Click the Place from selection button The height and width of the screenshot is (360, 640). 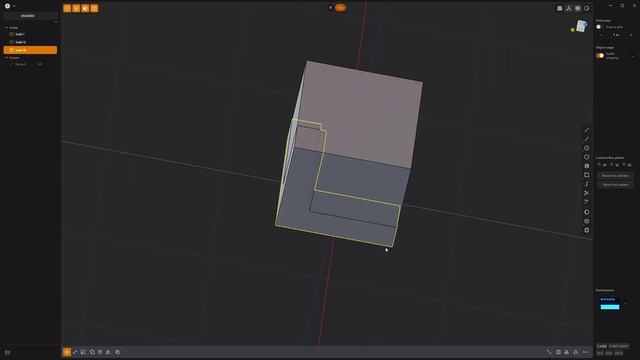(615, 176)
